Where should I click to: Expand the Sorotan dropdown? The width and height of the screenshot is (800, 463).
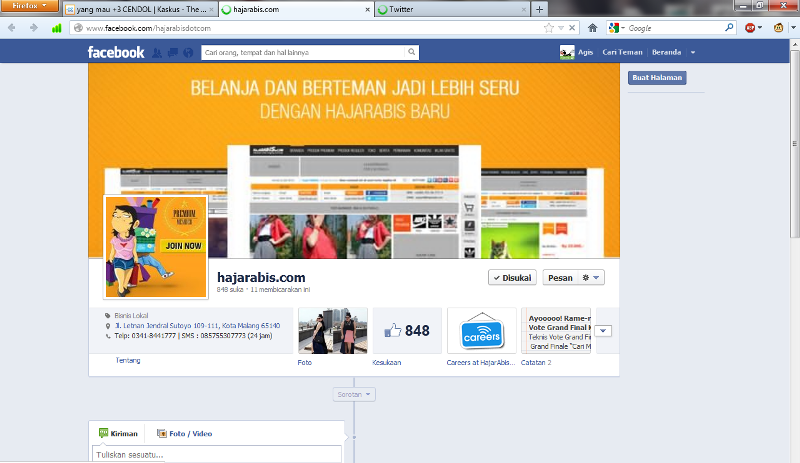(x=354, y=394)
